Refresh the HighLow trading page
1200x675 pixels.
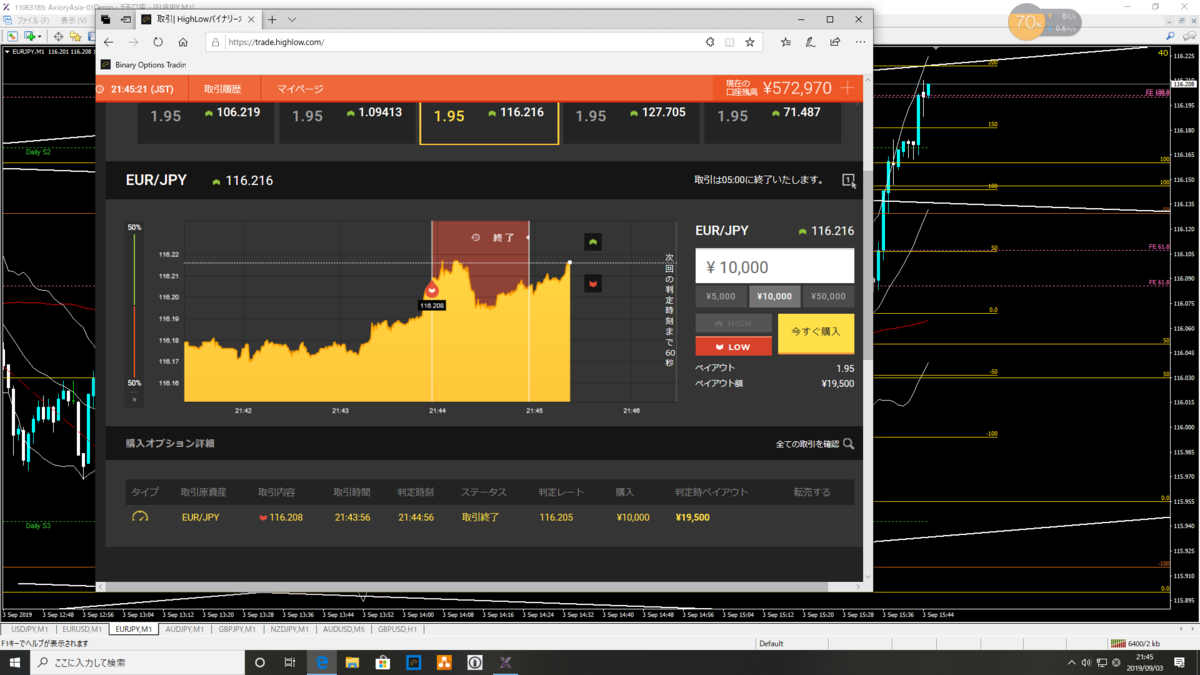coord(158,42)
